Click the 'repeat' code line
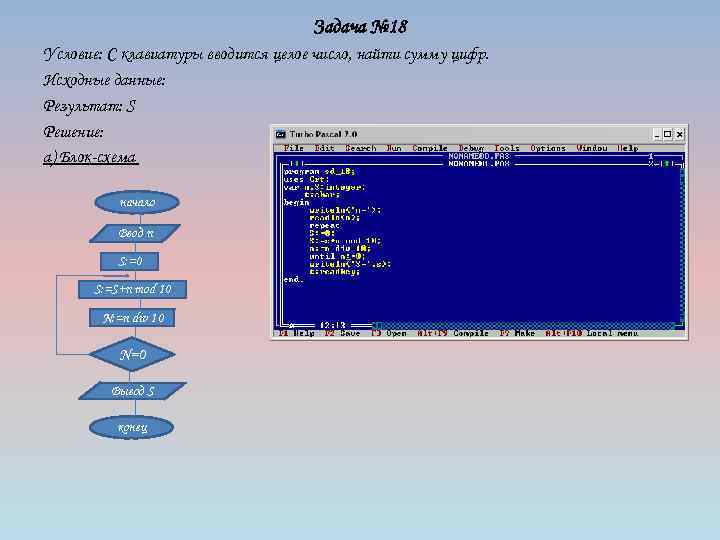Image resolution: width=720 pixels, height=540 pixels. coord(324,225)
